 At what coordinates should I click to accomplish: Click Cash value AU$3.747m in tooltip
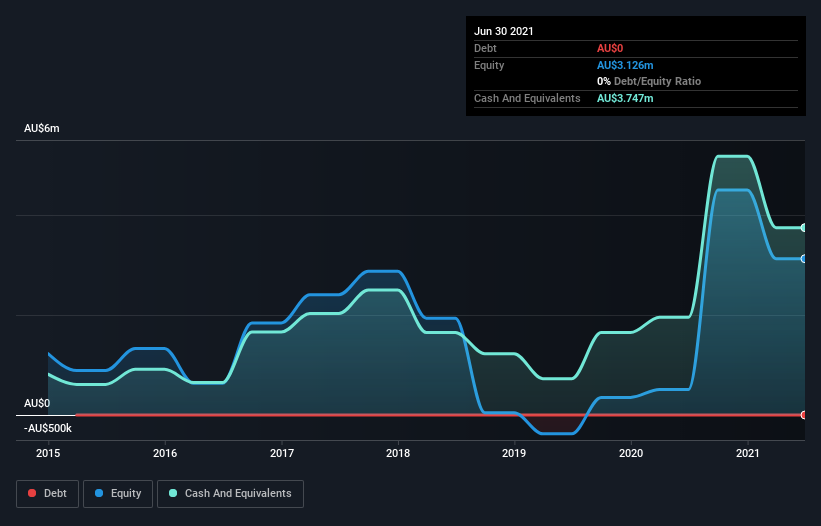625,98
